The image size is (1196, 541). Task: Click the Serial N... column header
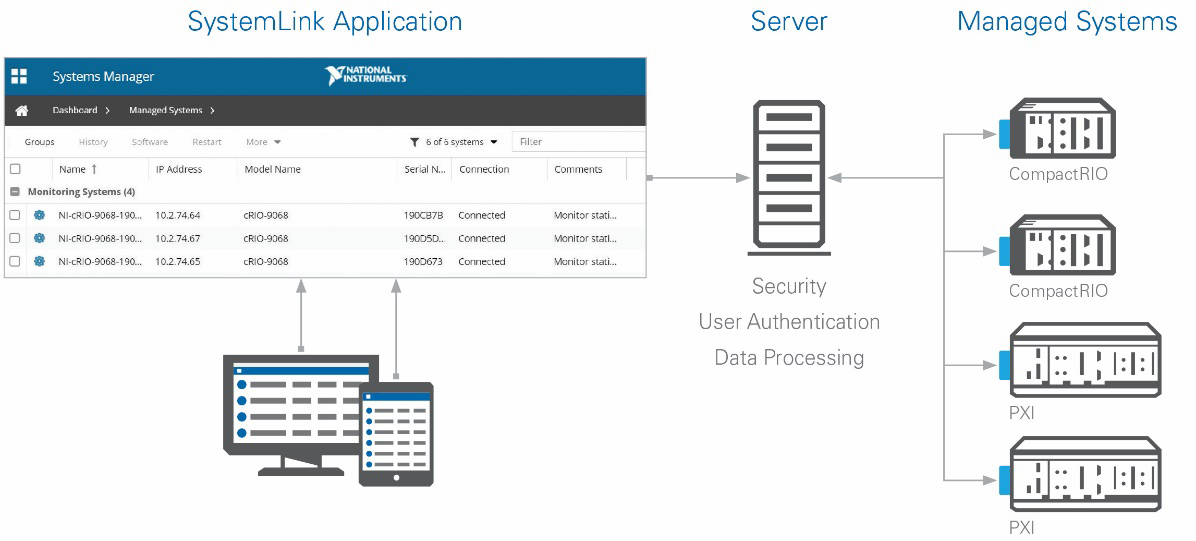[x=425, y=169]
